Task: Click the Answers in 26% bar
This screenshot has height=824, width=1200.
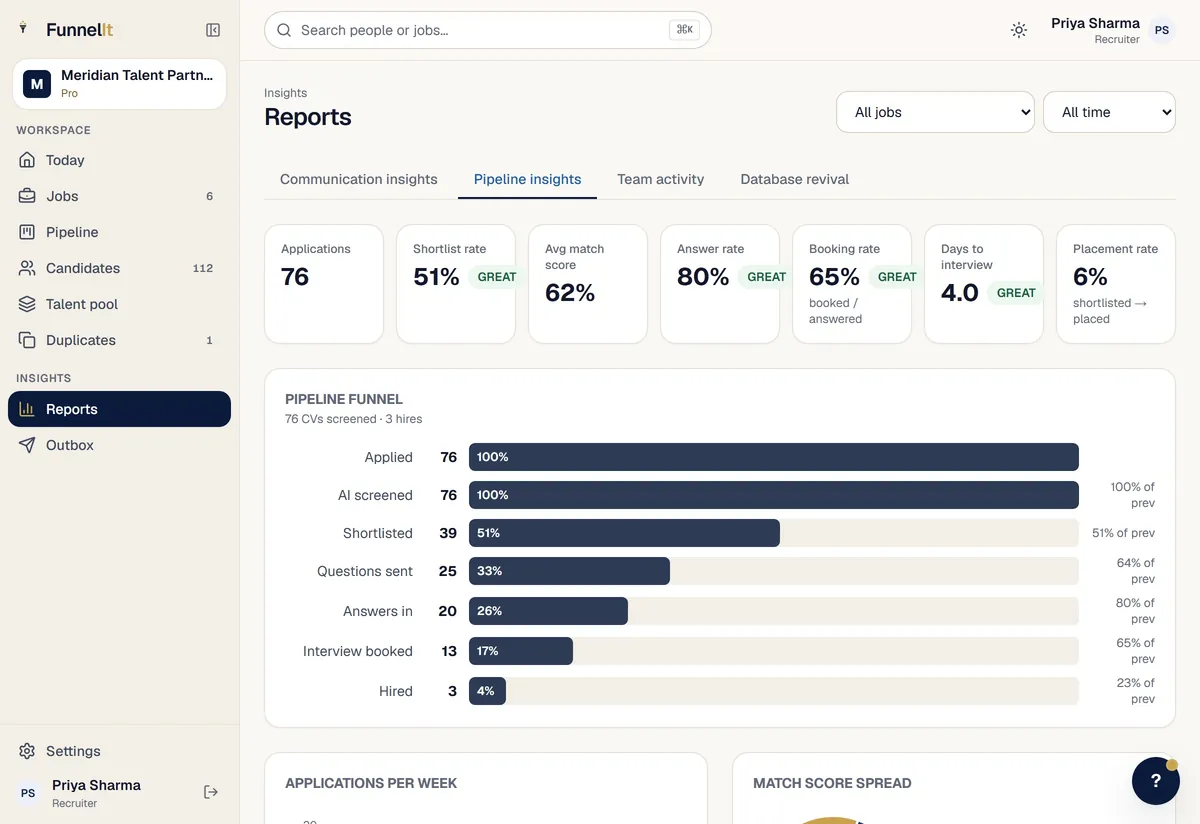Action: click(x=548, y=611)
